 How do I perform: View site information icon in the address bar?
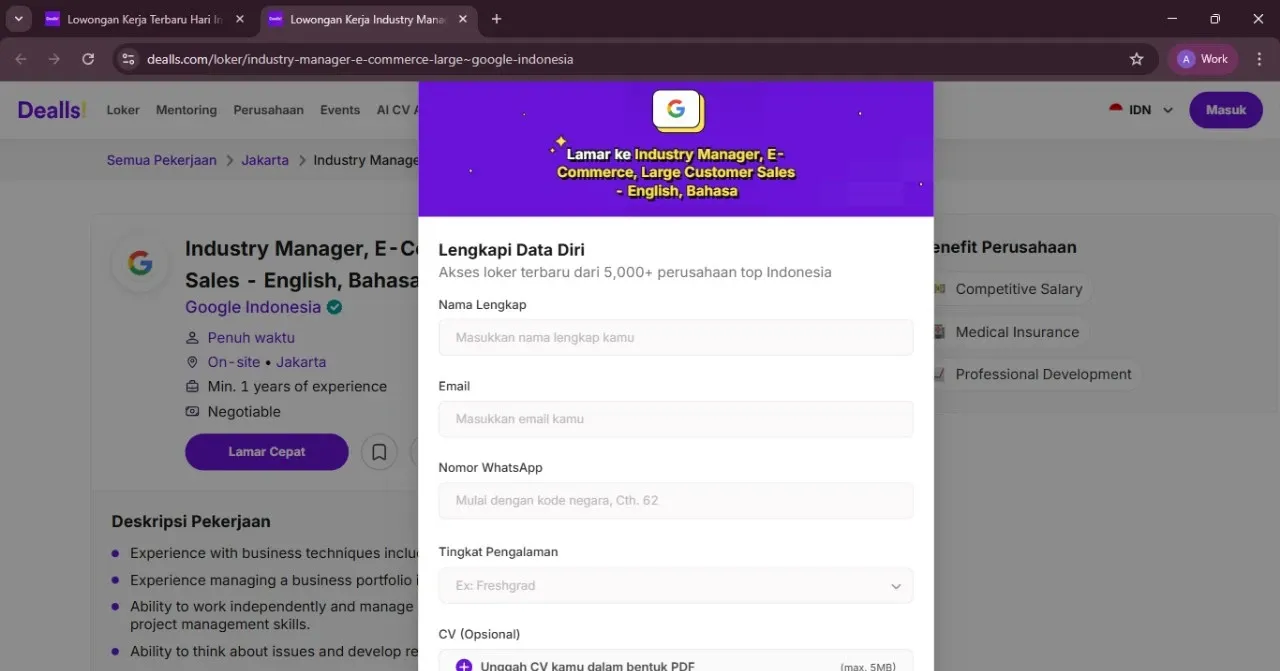[x=128, y=59]
